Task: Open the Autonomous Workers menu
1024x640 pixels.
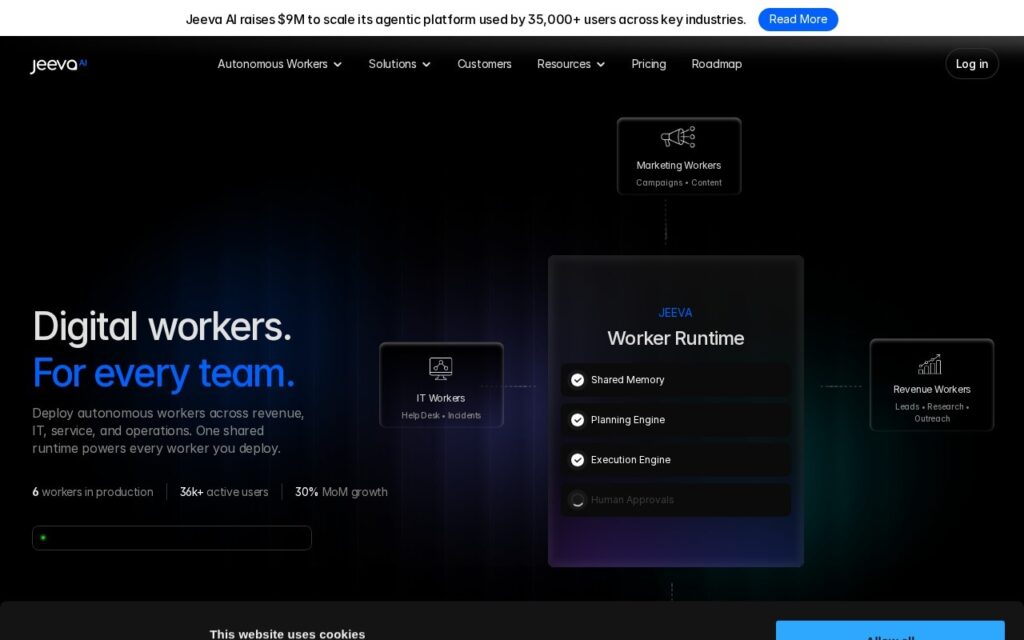Action: 280,64
